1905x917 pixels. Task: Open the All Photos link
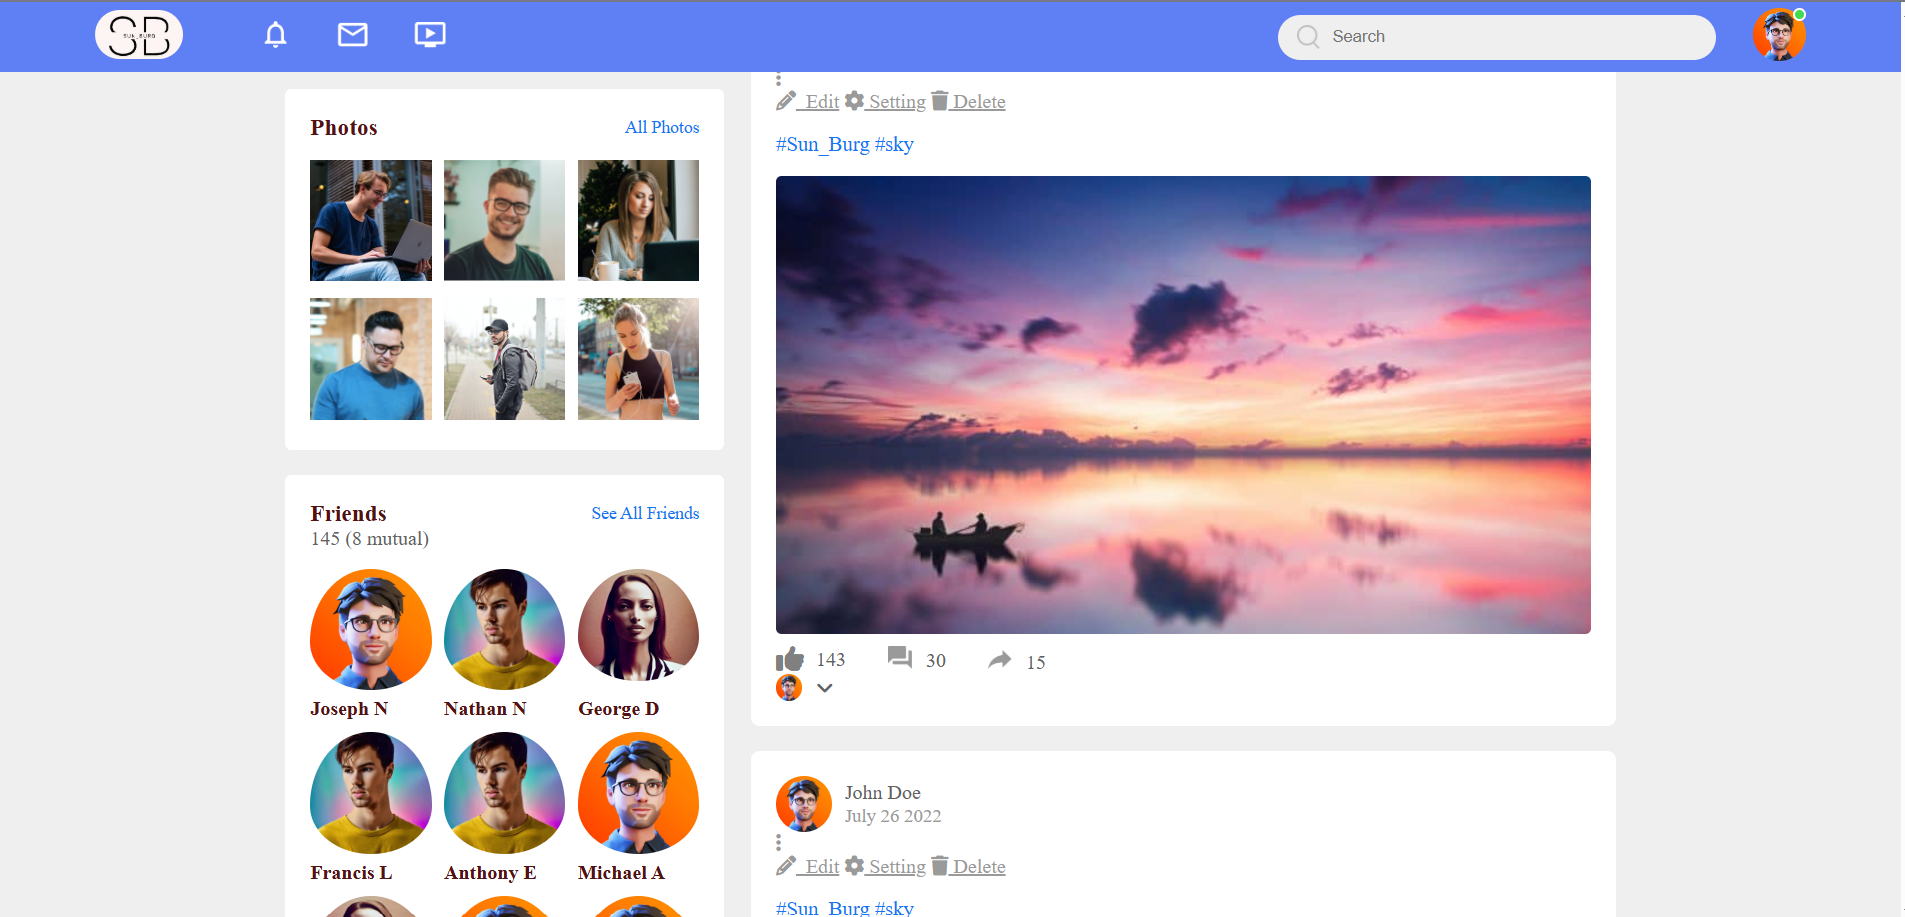[x=662, y=127]
